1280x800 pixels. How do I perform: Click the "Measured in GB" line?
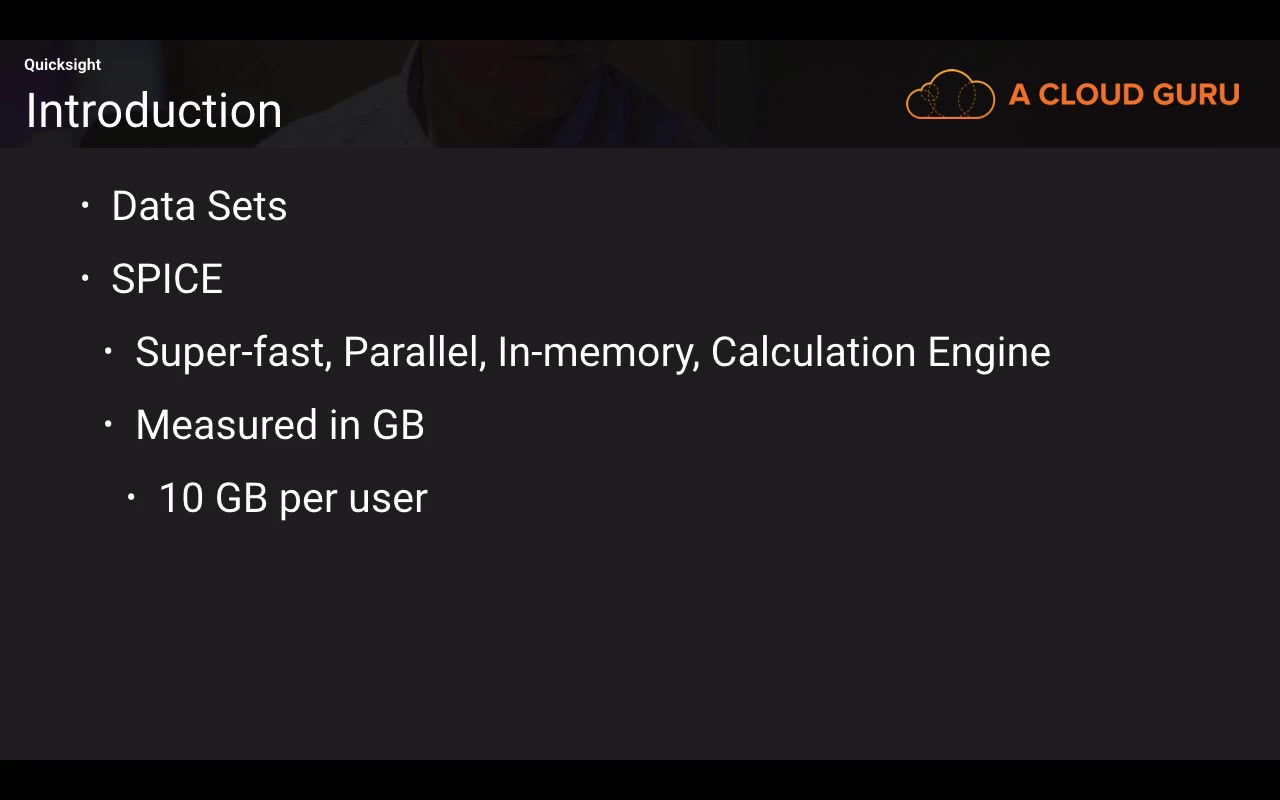[280, 425]
